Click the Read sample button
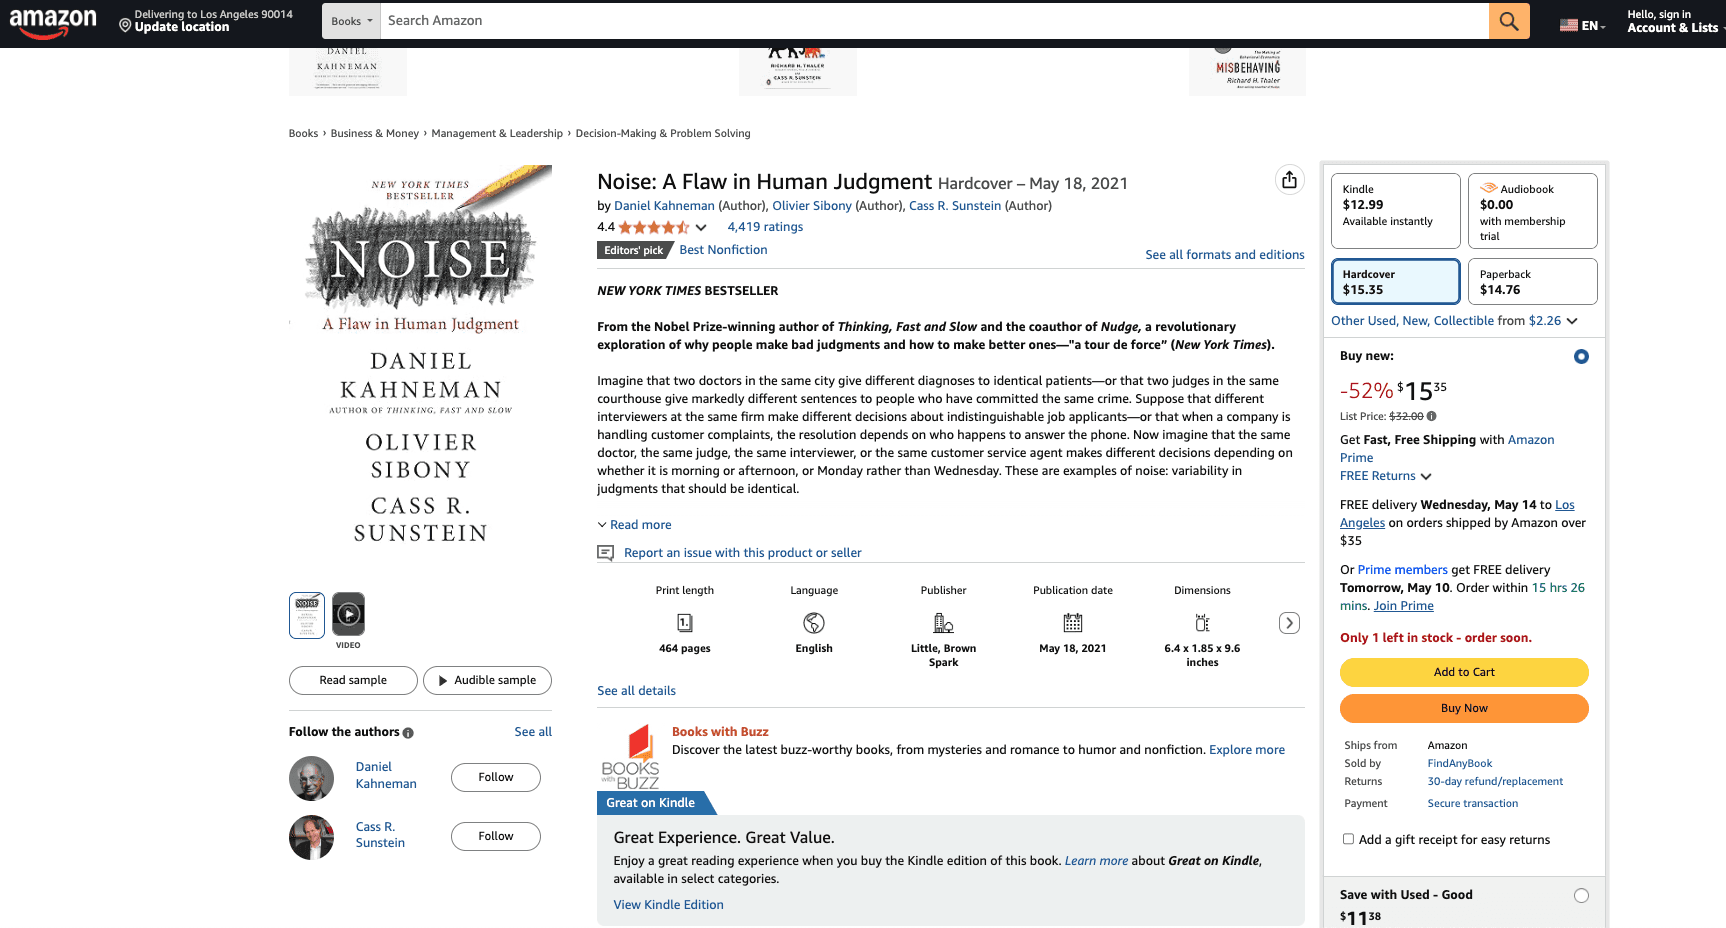The image size is (1726, 928). pyautogui.click(x=353, y=680)
